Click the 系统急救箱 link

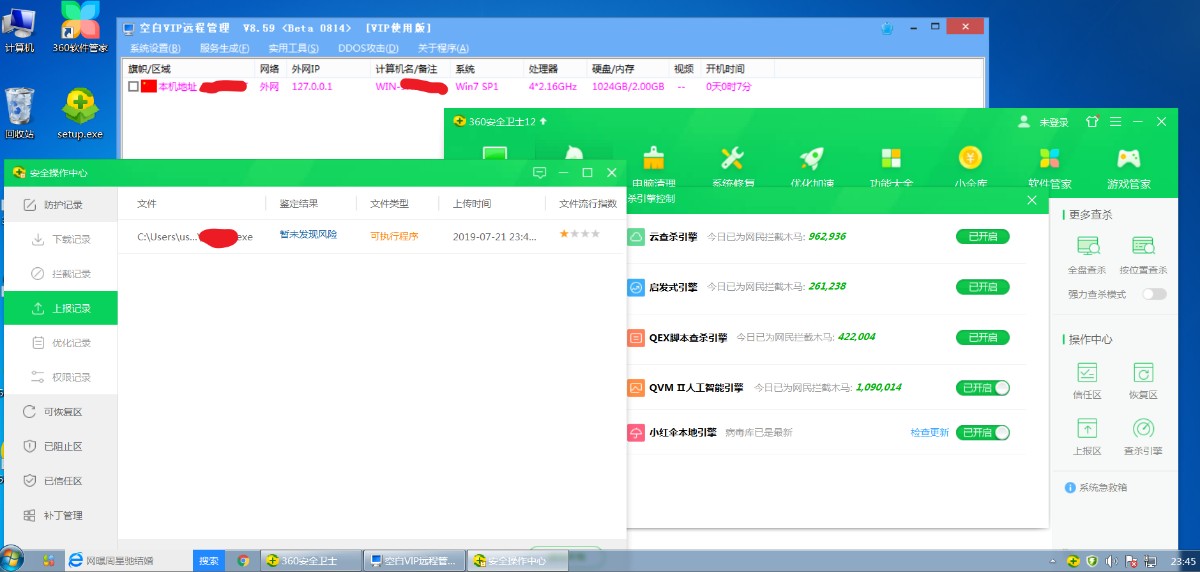1096,487
